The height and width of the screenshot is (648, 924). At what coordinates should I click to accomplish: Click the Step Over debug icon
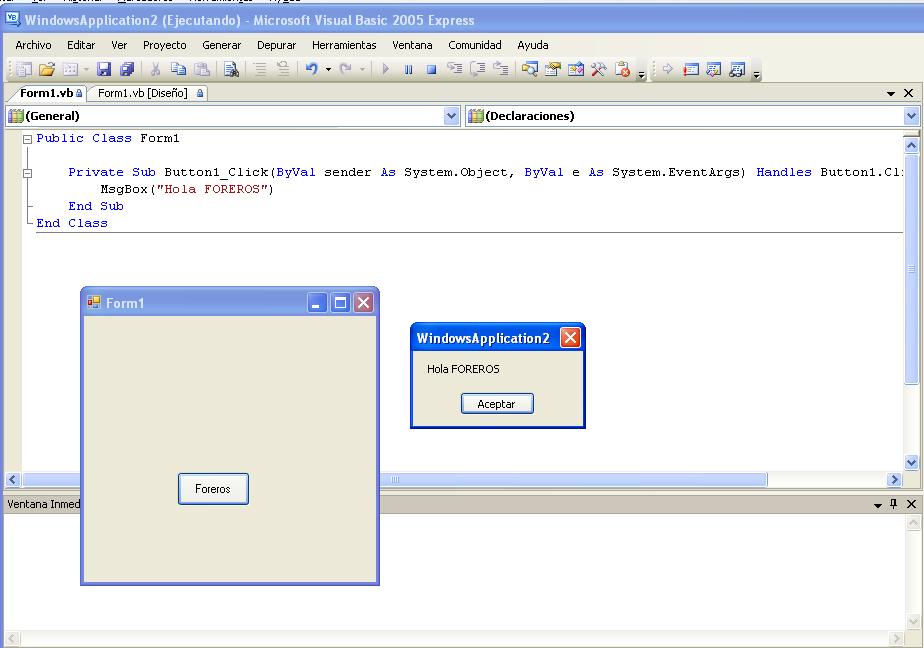pos(477,70)
